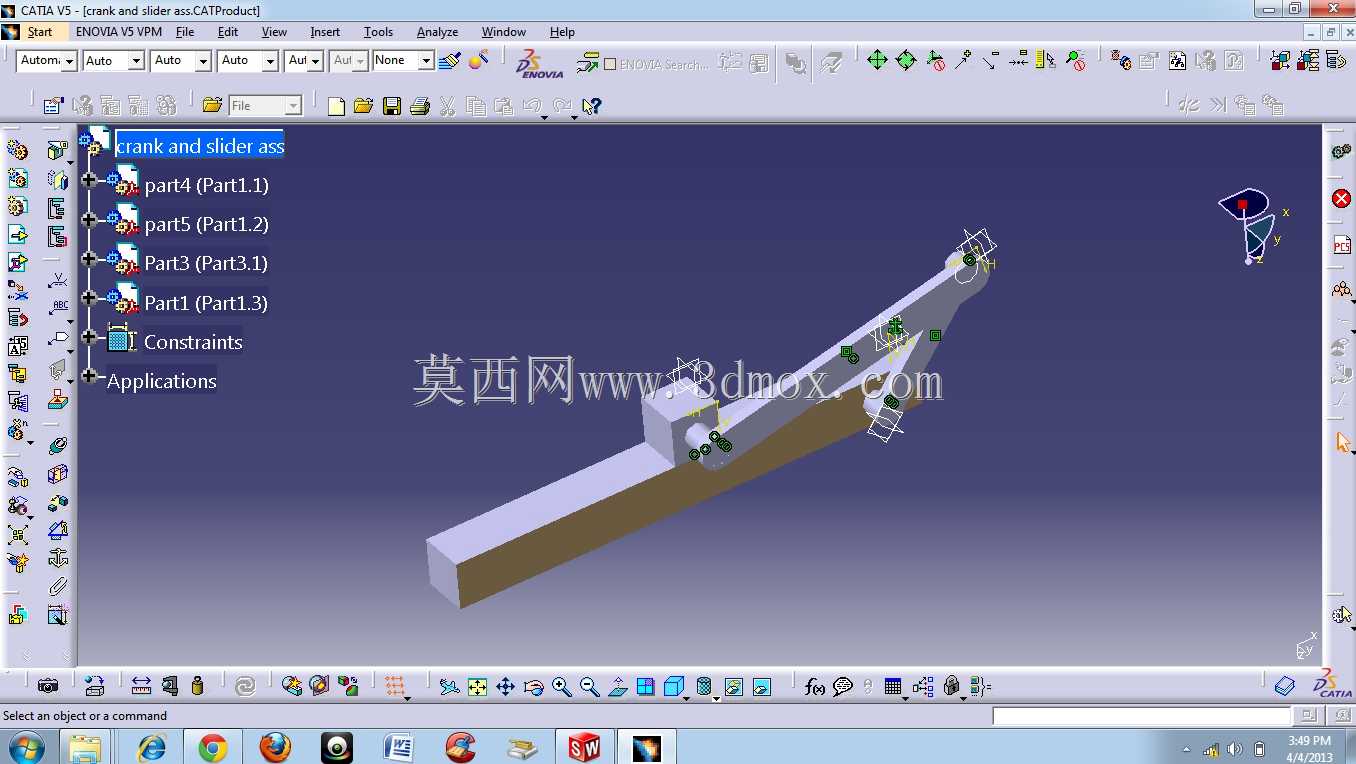
Task: Click the Rotate view icon
Action: (533, 686)
